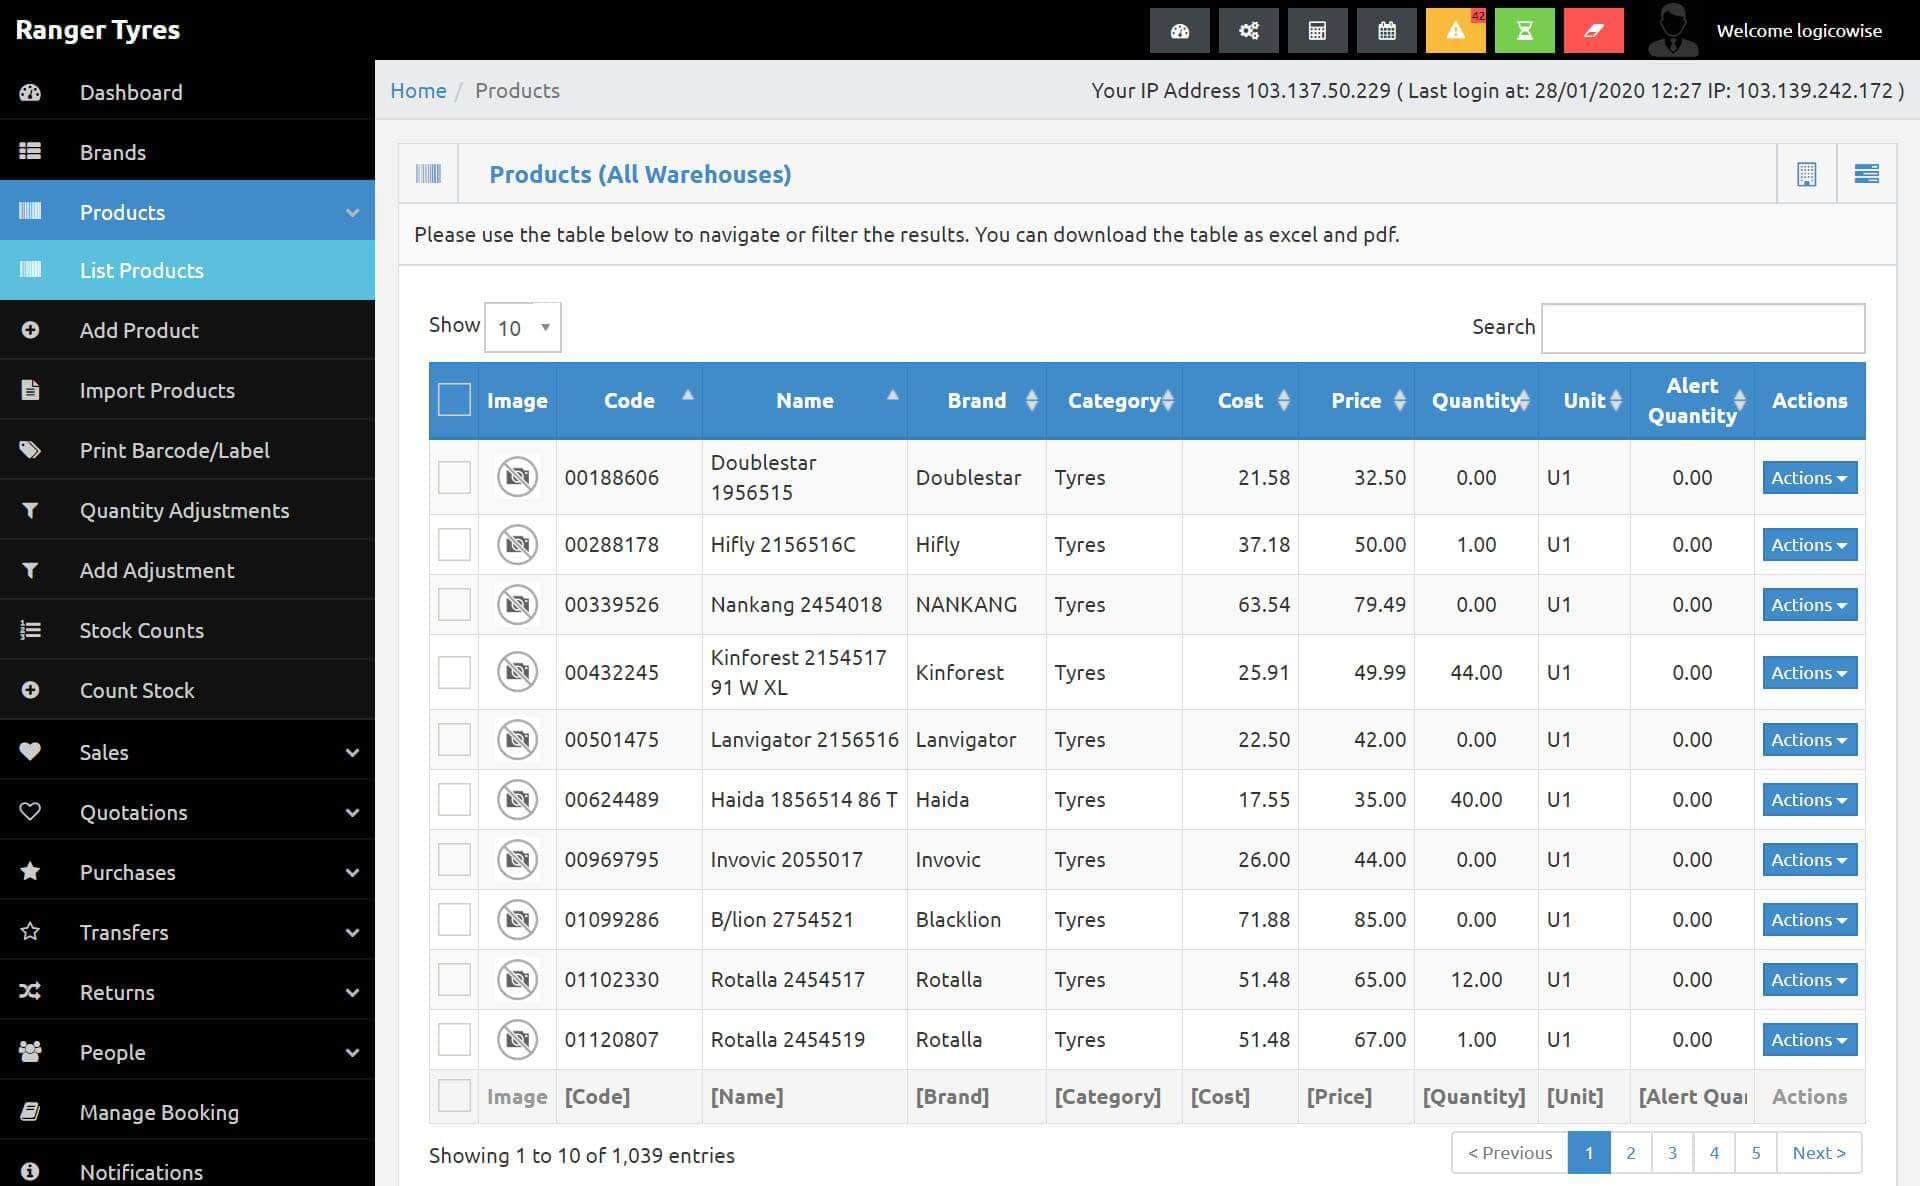
Task: Open Add Product in sidebar
Action: pos(139,330)
